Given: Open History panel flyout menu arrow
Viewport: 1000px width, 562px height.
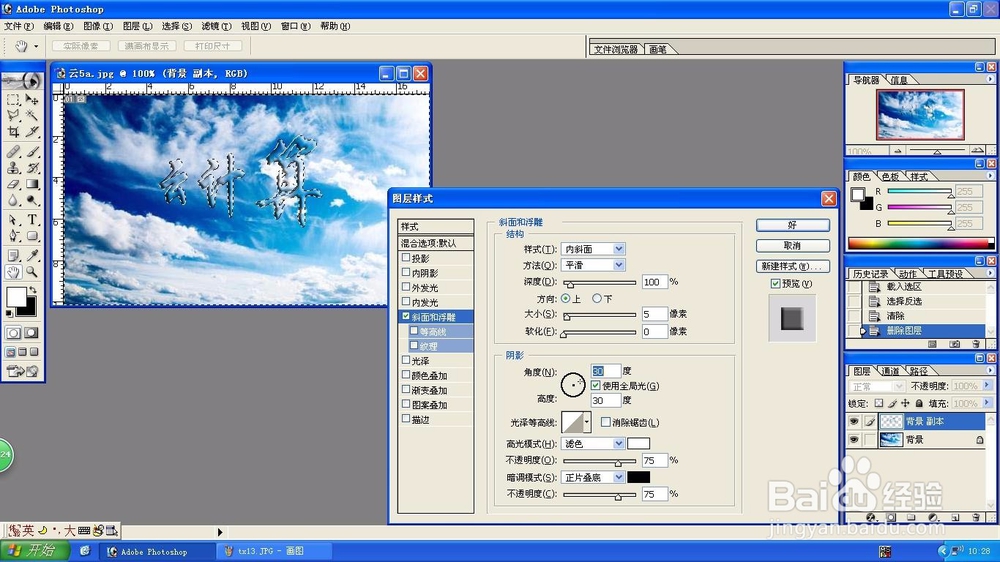Looking at the screenshot, I should [x=990, y=273].
